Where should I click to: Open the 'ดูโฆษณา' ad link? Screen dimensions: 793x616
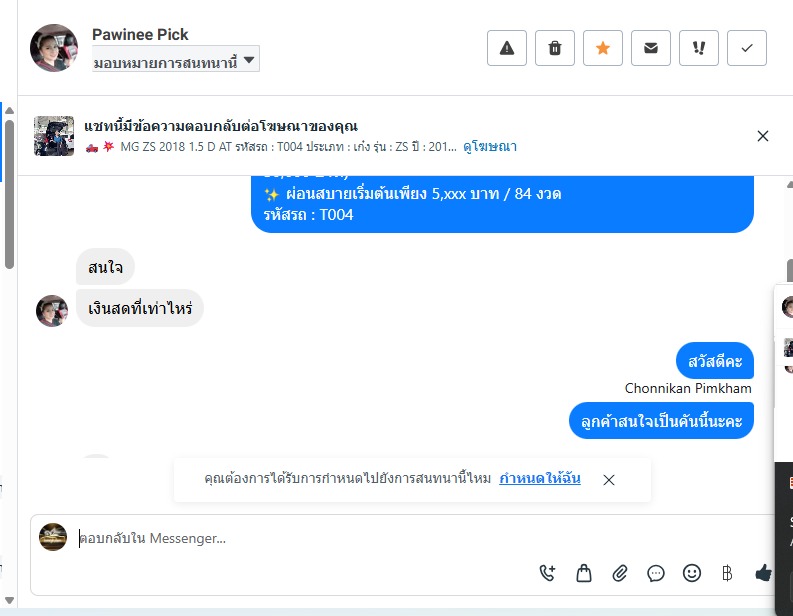click(x=490, y=147)
